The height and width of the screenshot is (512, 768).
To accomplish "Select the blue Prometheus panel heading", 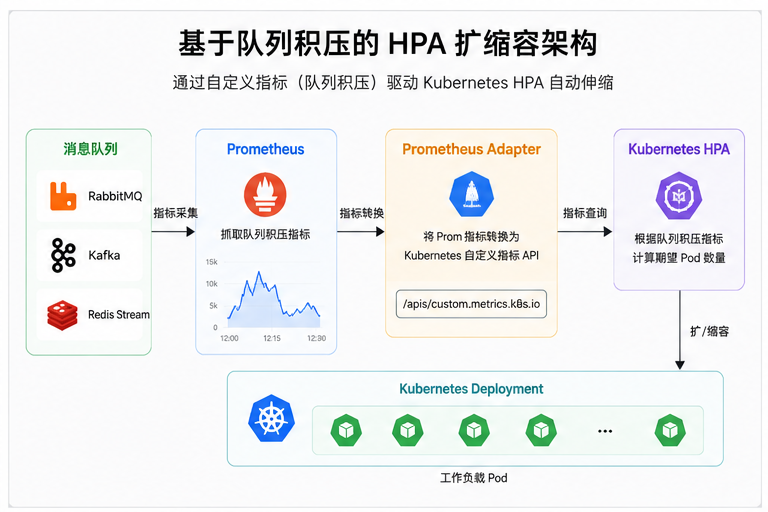I will tap(265, 149).
